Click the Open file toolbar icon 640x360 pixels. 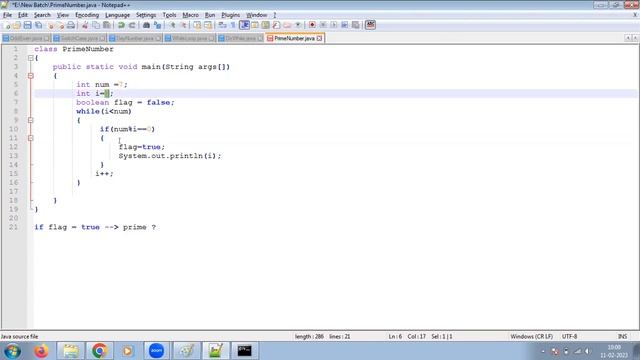tap(17, 25)
